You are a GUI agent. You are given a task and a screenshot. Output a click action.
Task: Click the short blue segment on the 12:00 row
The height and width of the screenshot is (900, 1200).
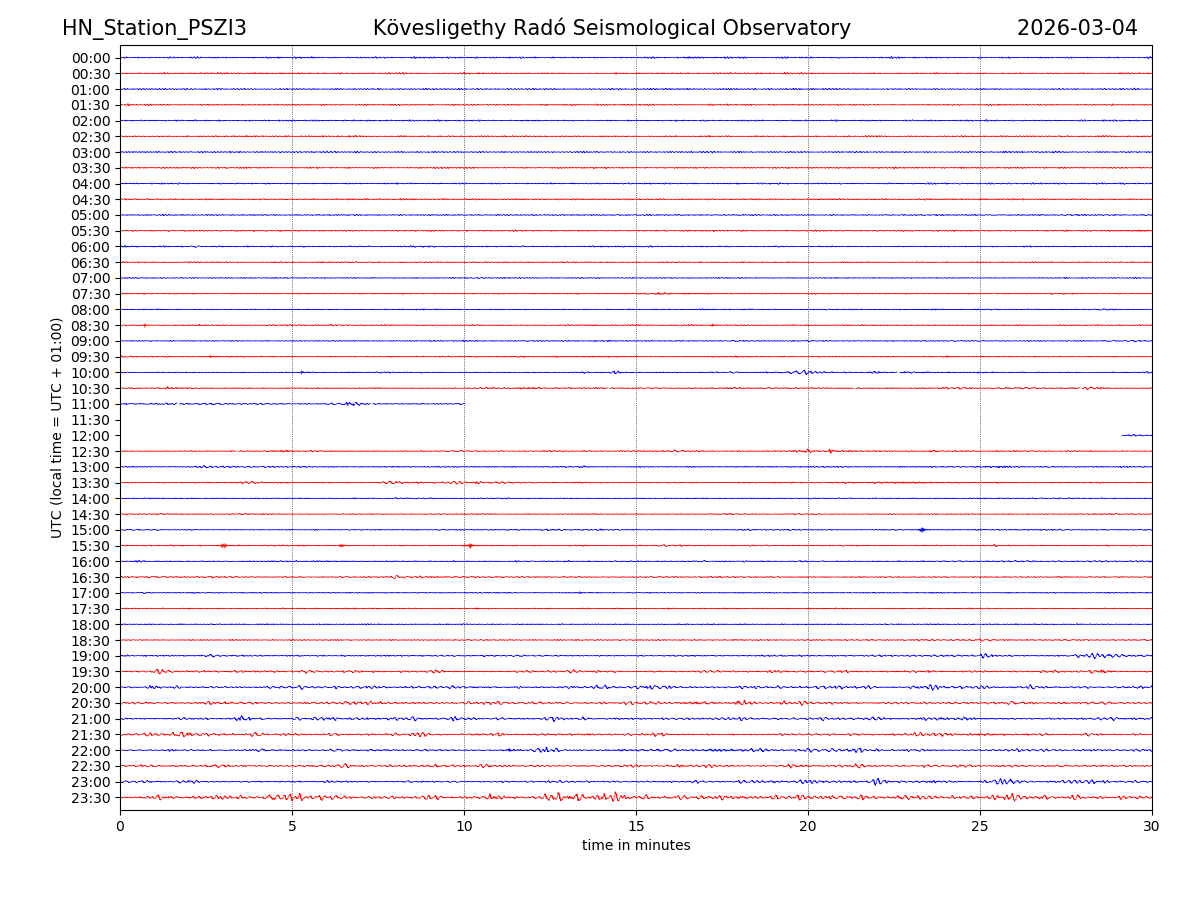coord(1137,435)
